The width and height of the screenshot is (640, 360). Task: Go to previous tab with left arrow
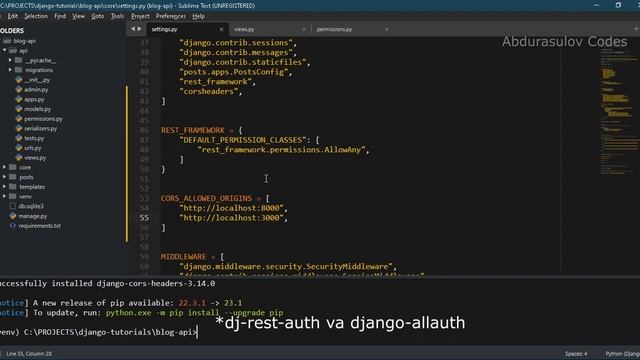(133, 29)
